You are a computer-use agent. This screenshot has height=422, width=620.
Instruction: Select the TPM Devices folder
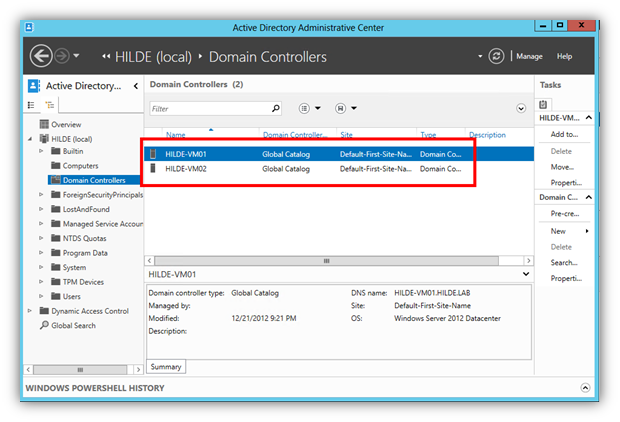click(83, 282)
